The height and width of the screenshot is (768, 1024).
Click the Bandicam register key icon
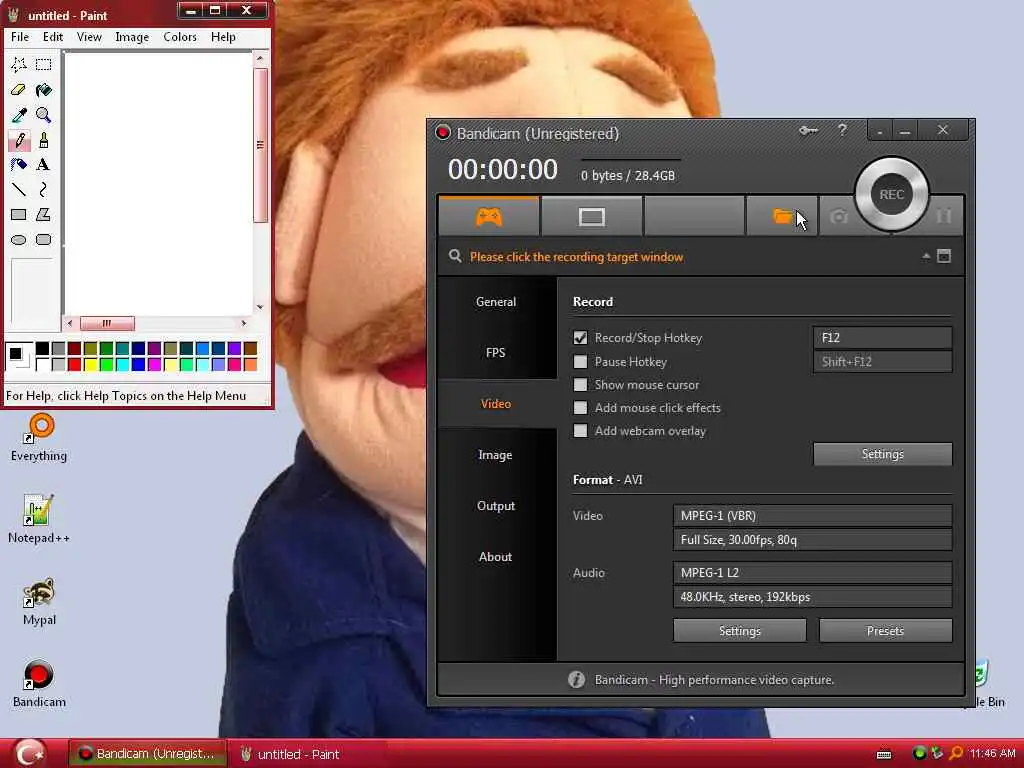[x=808, y=131]
